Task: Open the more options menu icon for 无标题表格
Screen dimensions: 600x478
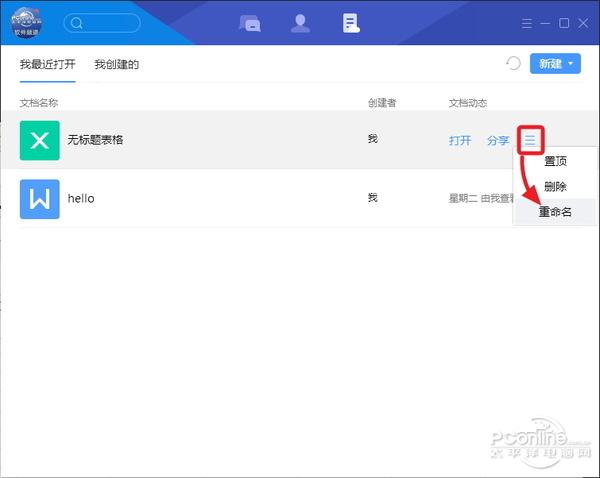Action: (x=530, y=140)
